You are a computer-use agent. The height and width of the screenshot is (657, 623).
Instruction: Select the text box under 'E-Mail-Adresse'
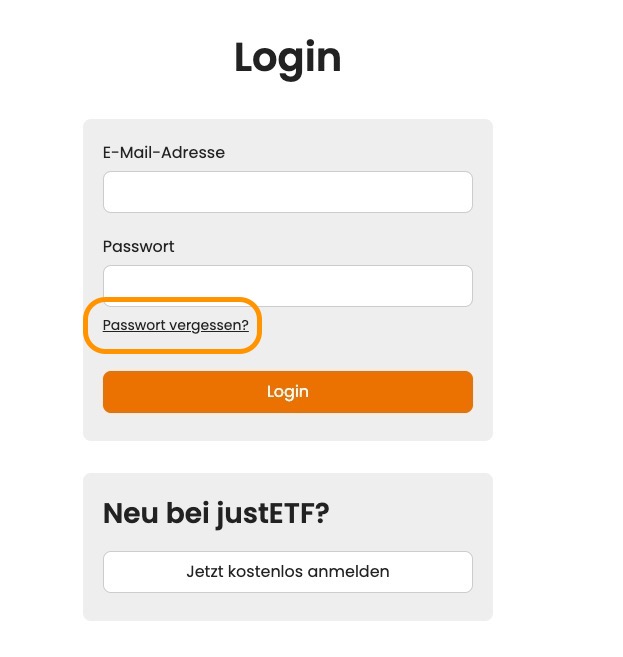coord(287,192)
